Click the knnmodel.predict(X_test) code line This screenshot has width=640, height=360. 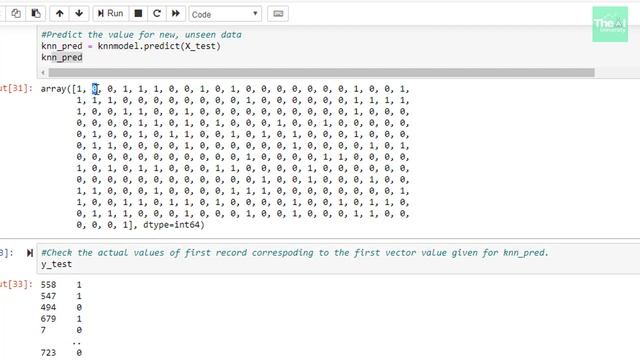click(131, 46)
